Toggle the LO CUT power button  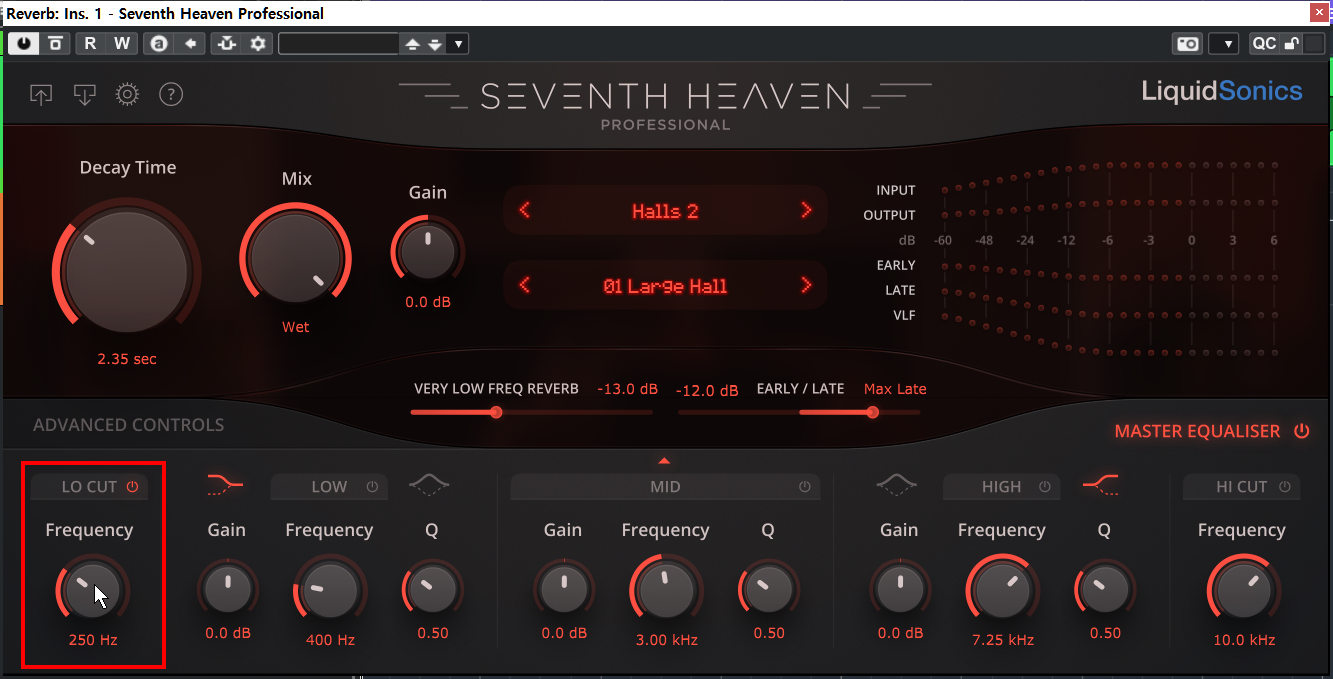(x=133, y=486)
